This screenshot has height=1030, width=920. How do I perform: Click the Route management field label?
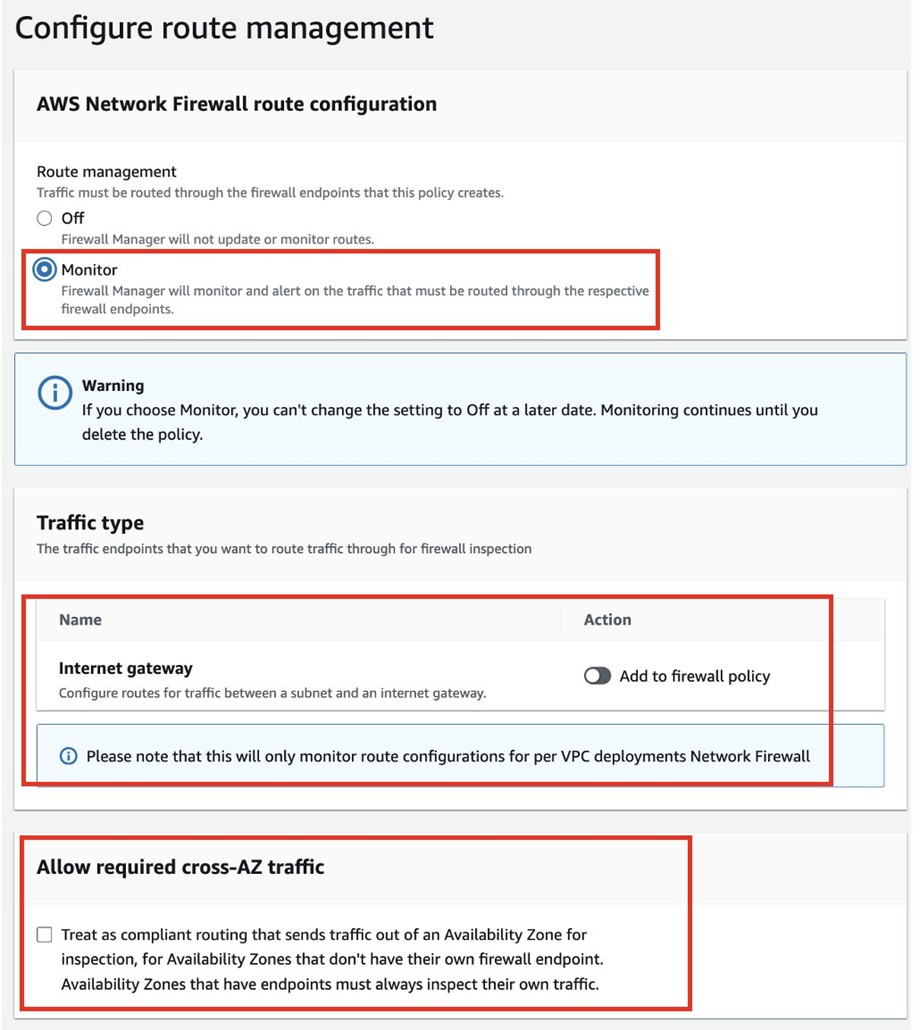tap(106, 172)
